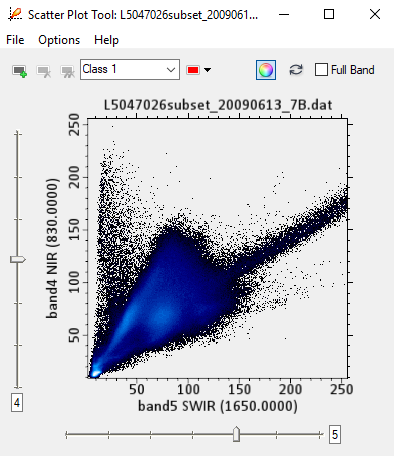Click the Scatter Plot Tool title icon
394x456 pixels.
15,14
